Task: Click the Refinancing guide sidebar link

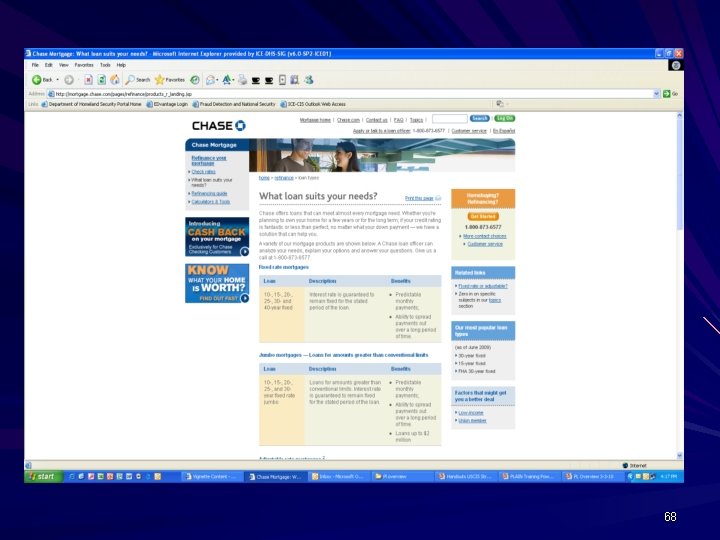Action: pyautogui.click(x=209, y=193)
